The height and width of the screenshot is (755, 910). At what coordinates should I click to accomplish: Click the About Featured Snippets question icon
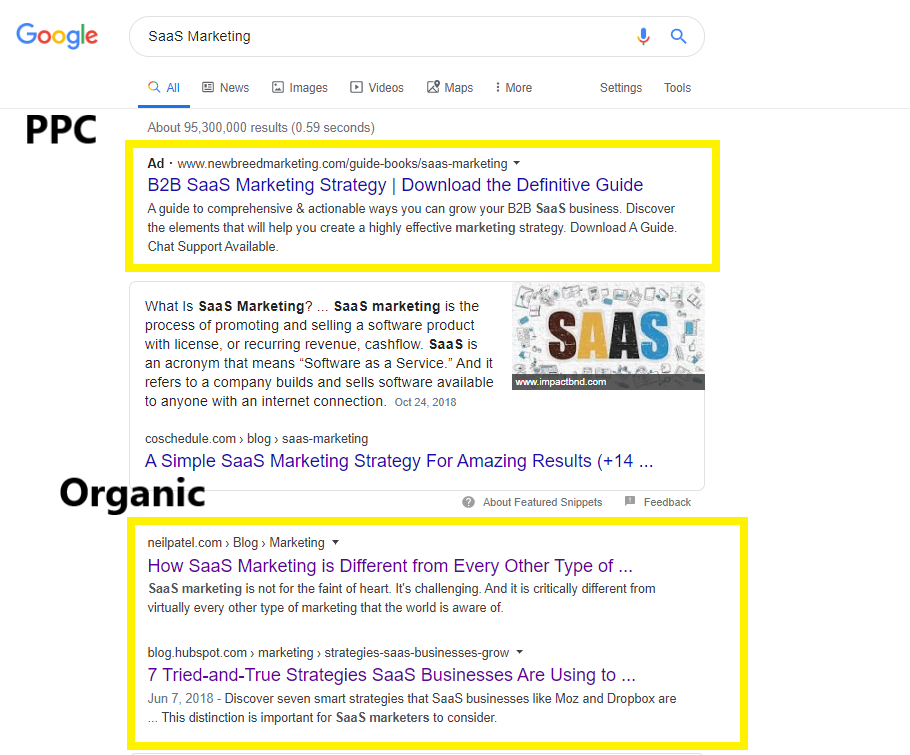click(468, 502)
